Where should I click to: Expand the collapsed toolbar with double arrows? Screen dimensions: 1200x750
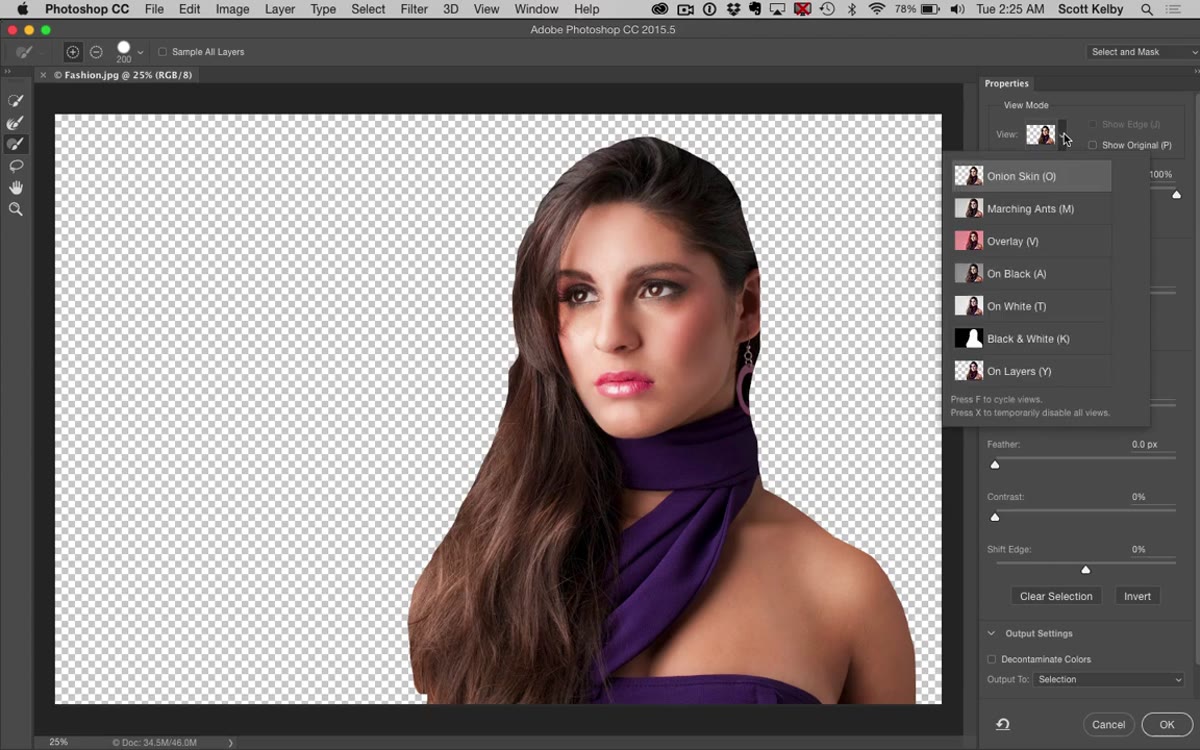8,72
